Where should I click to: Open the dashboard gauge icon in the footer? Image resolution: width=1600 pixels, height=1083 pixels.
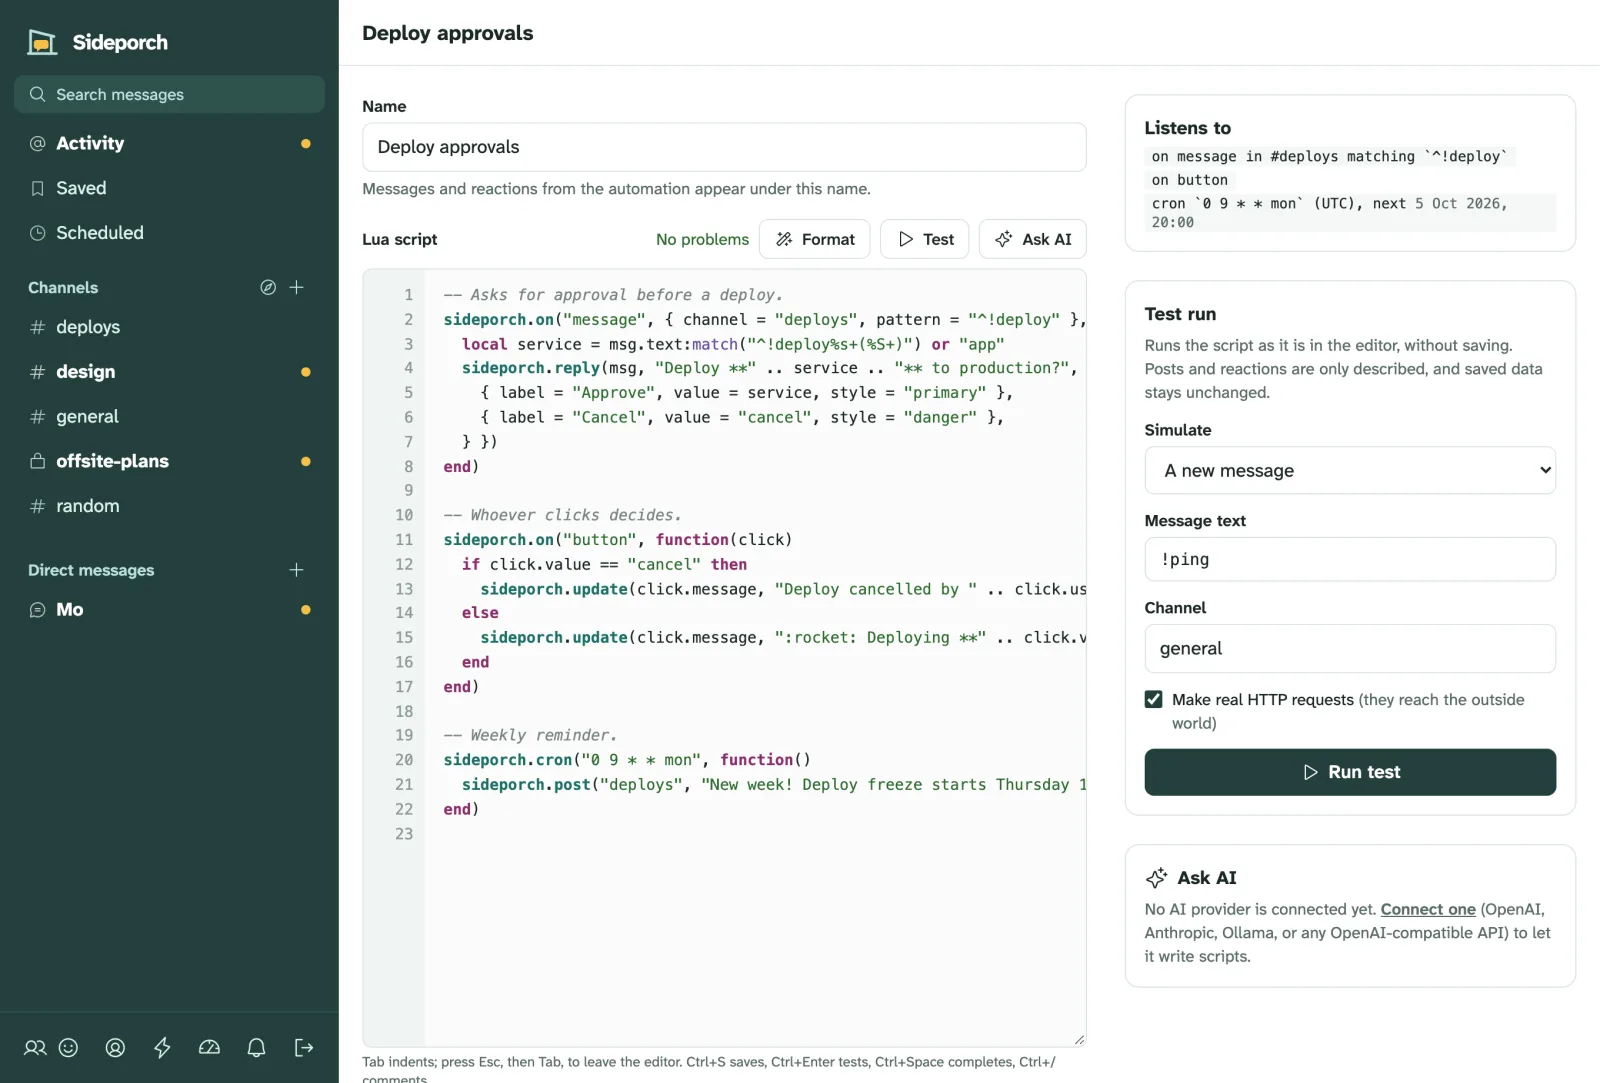pyautogui.click(x=209, y=1047)
